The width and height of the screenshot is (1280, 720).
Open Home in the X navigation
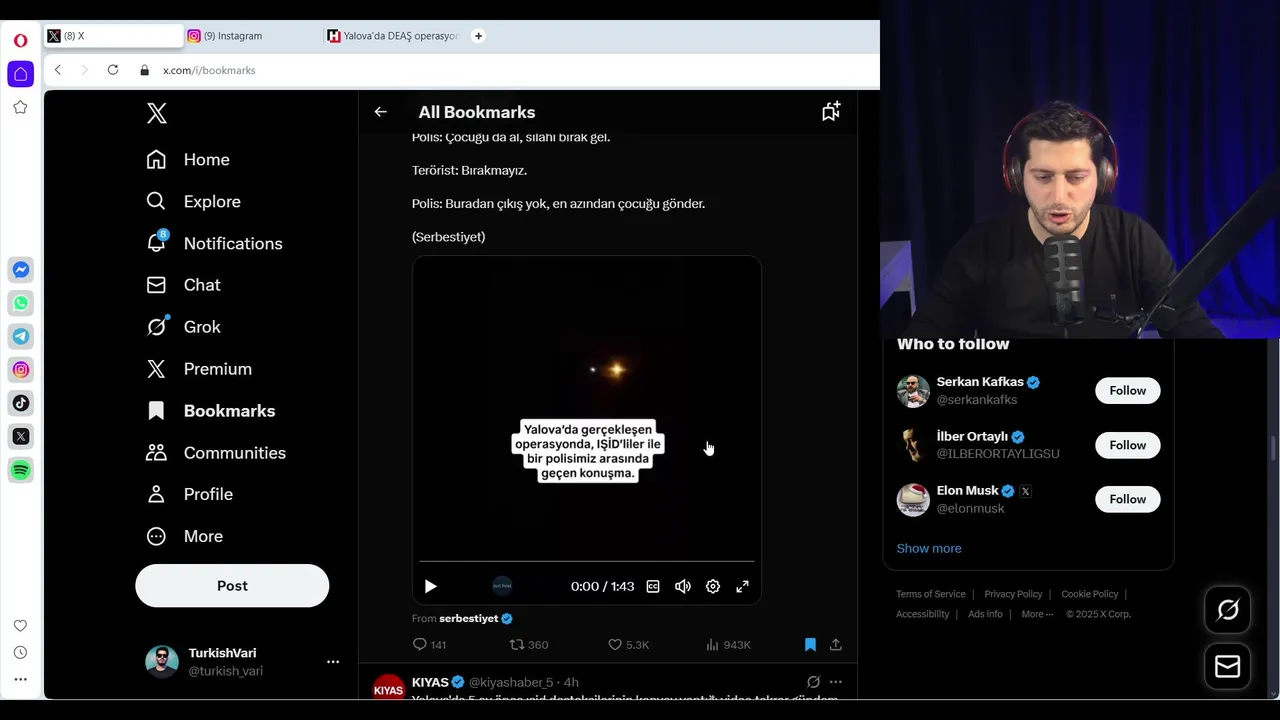[x=188, y=160]
